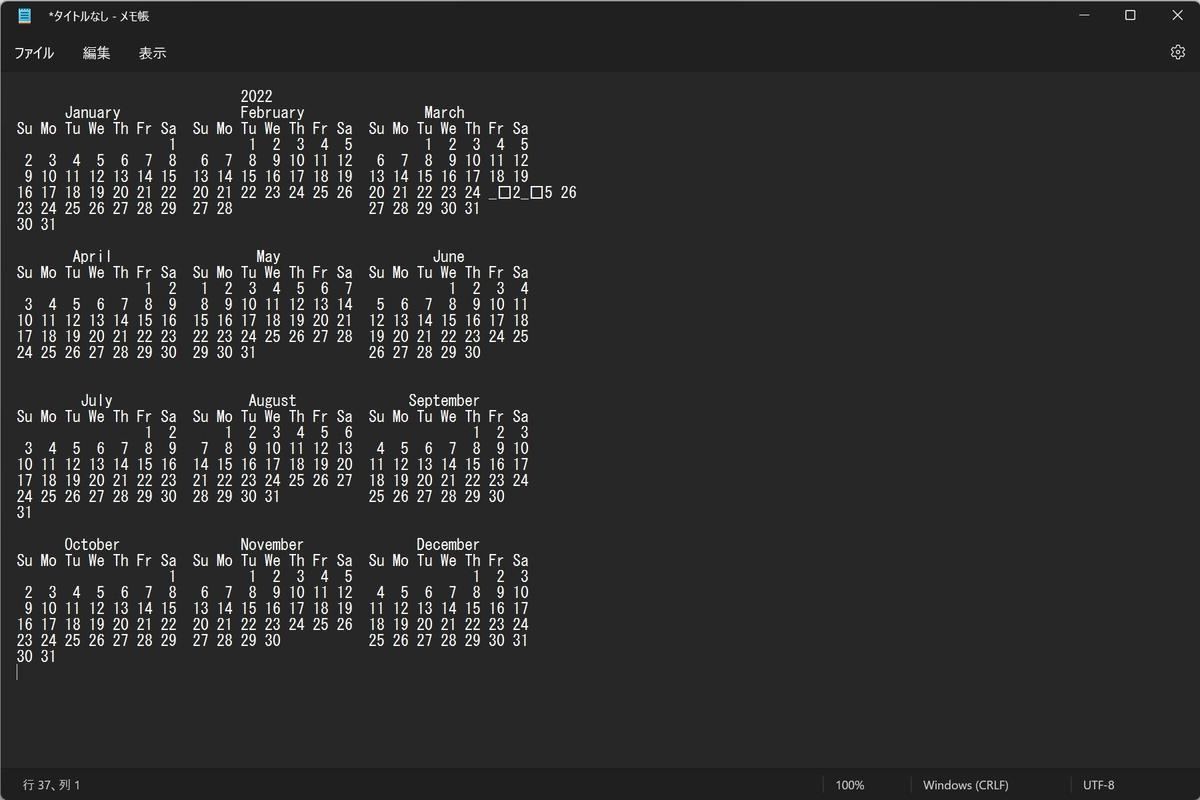Click the June month heading
The height and width of the screenshot is (800, 1200).
pyautogui.click(x=448, y=256)
